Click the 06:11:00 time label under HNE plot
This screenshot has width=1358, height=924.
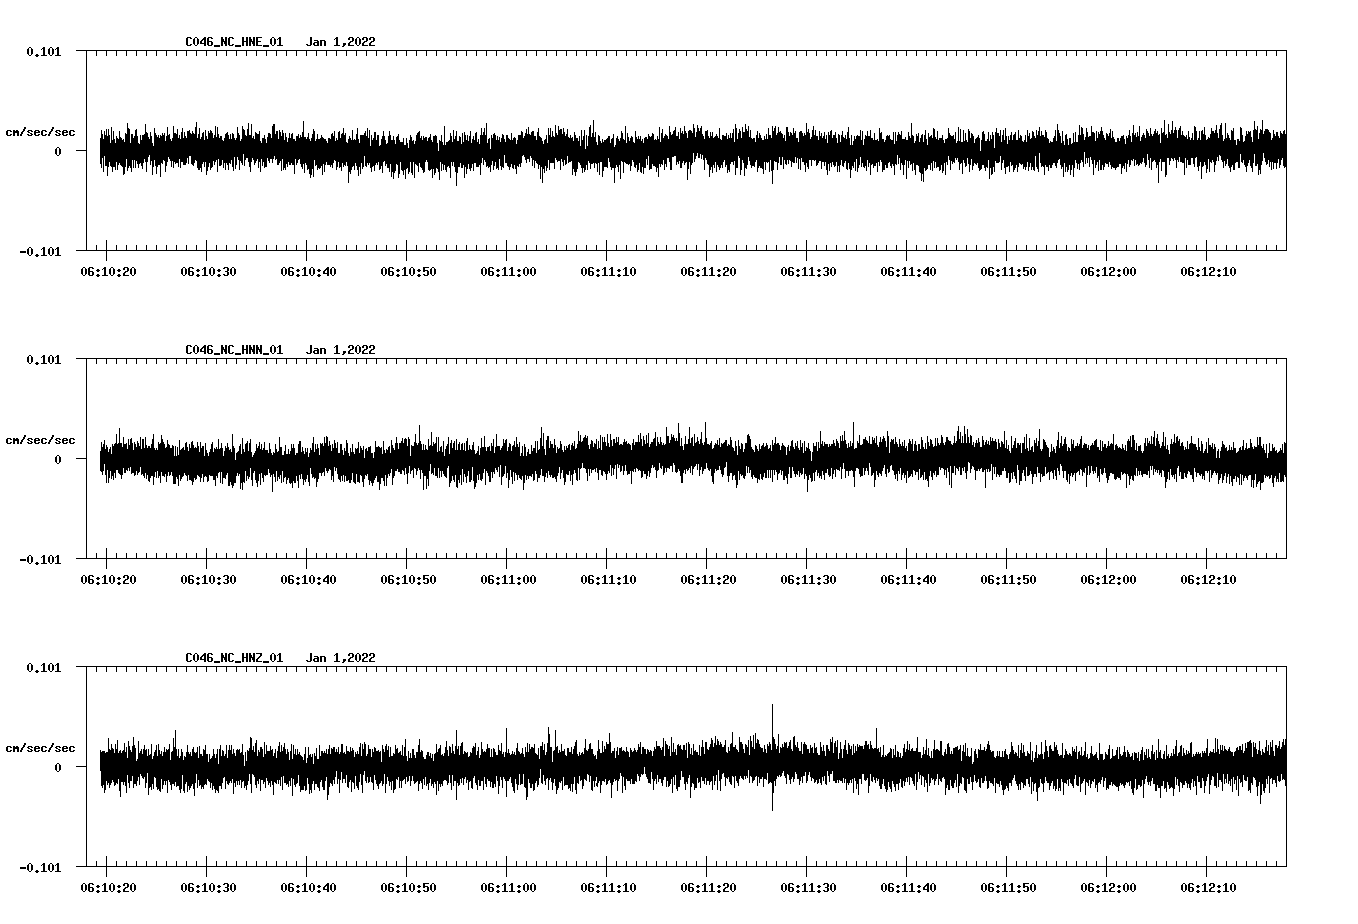pos(508,272)
